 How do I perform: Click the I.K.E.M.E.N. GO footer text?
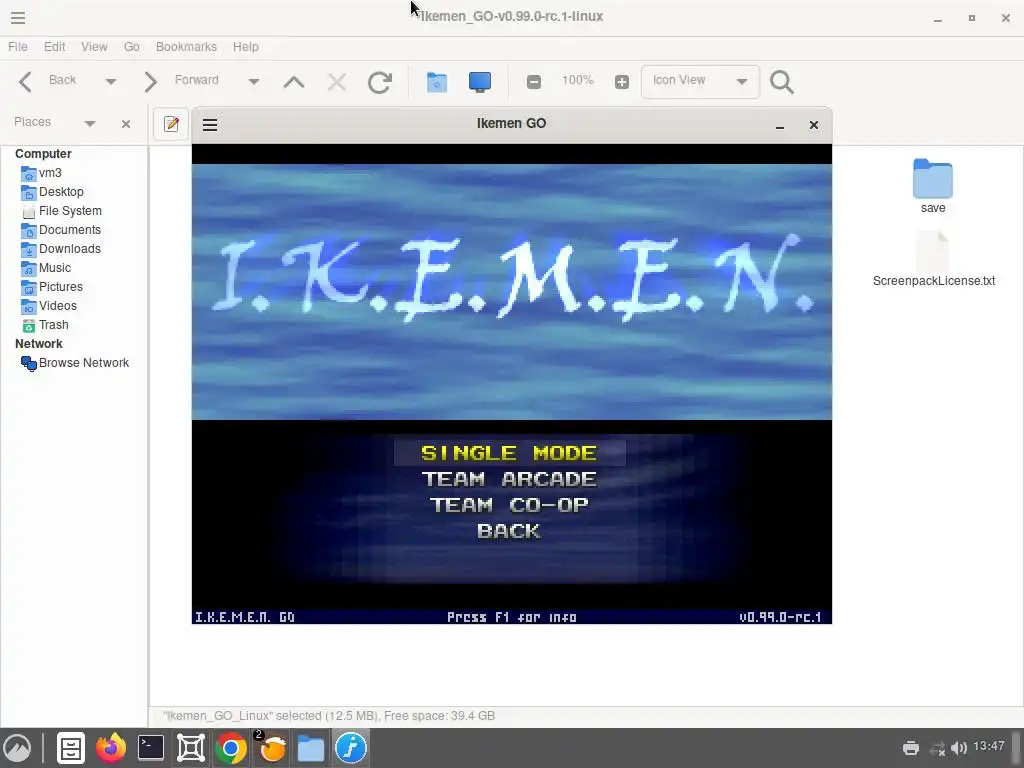pyautogui.click(x=245, y=617)
